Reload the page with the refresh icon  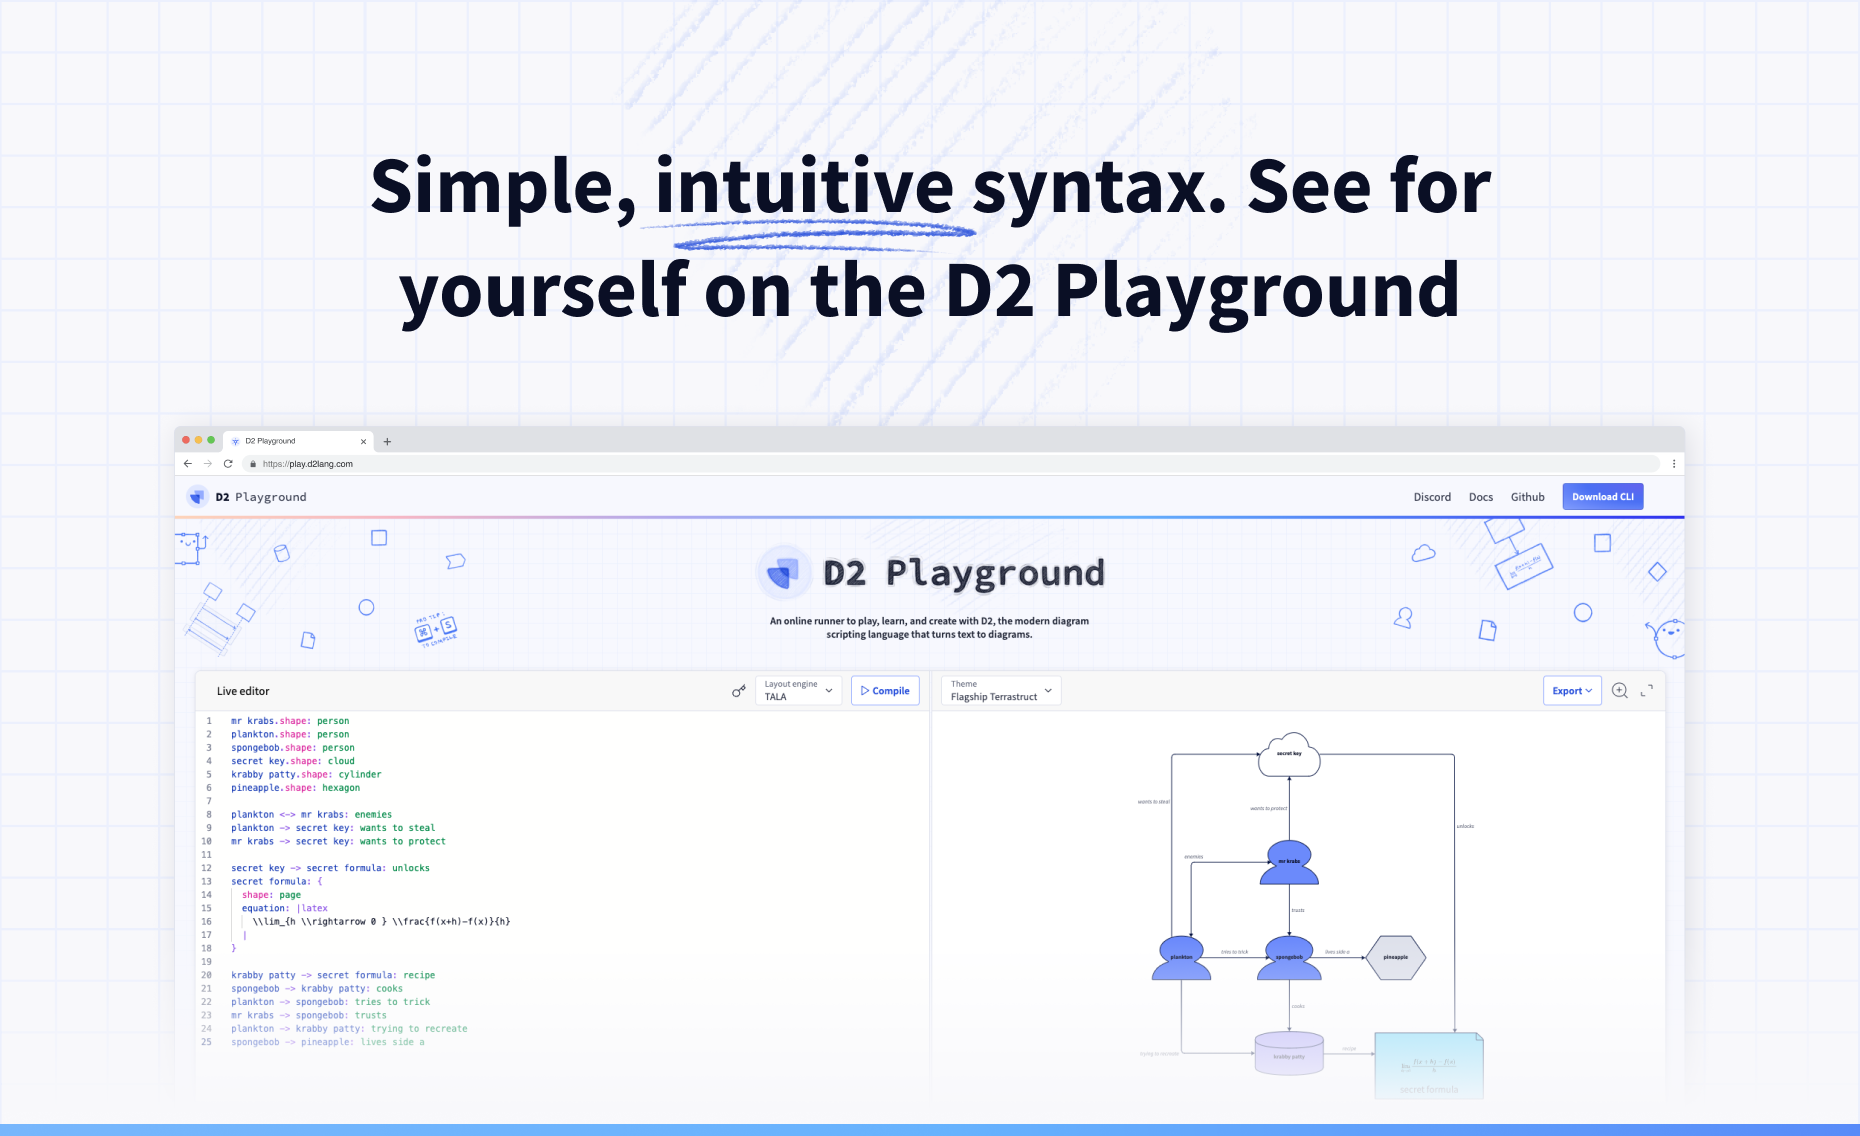(228, 464)
